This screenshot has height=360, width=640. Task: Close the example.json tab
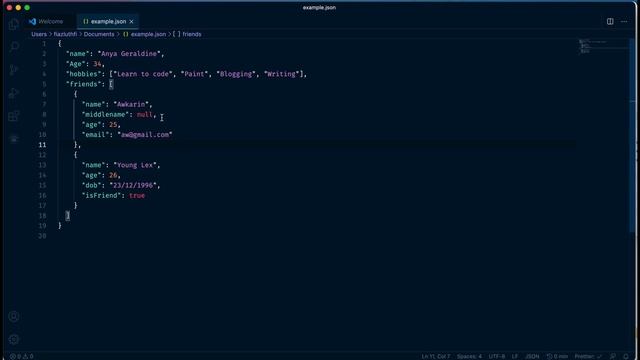(x=131, y=21)
